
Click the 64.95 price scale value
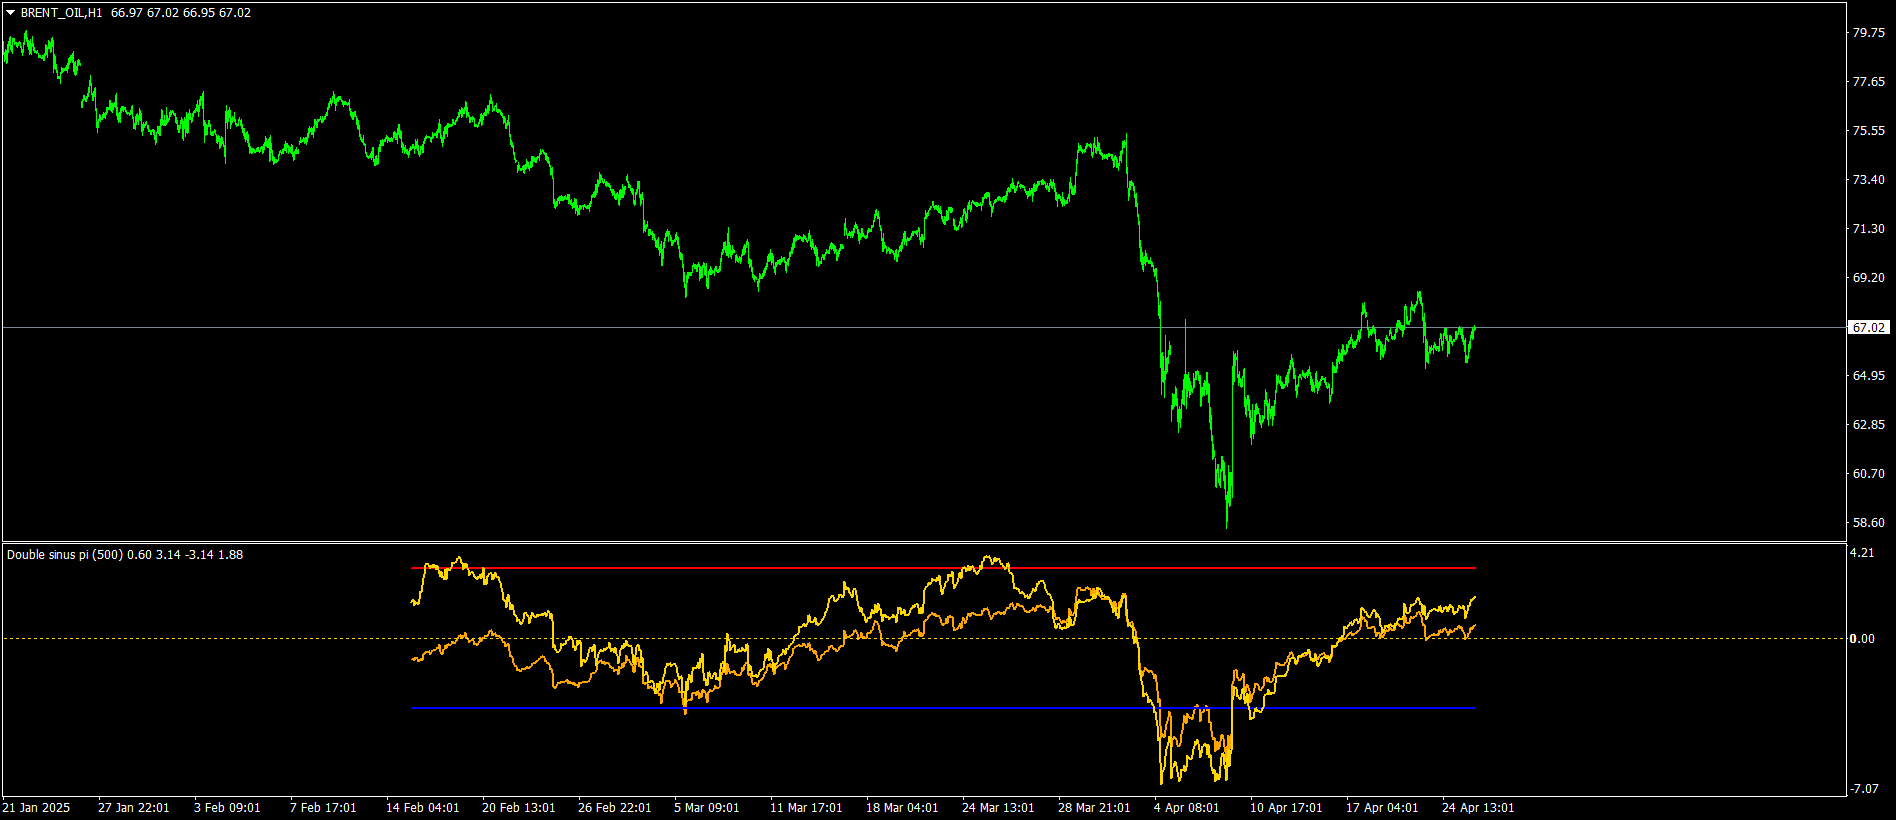1868,376
